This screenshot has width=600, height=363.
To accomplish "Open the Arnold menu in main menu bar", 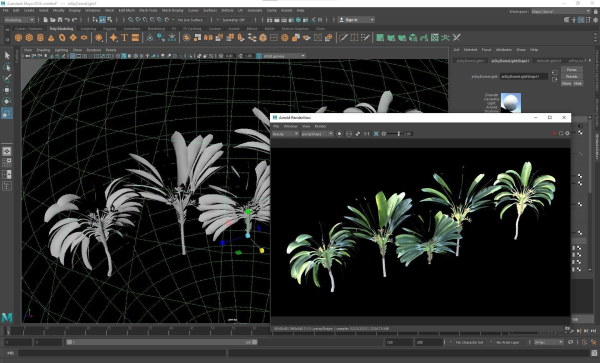I will pos(287,10).
